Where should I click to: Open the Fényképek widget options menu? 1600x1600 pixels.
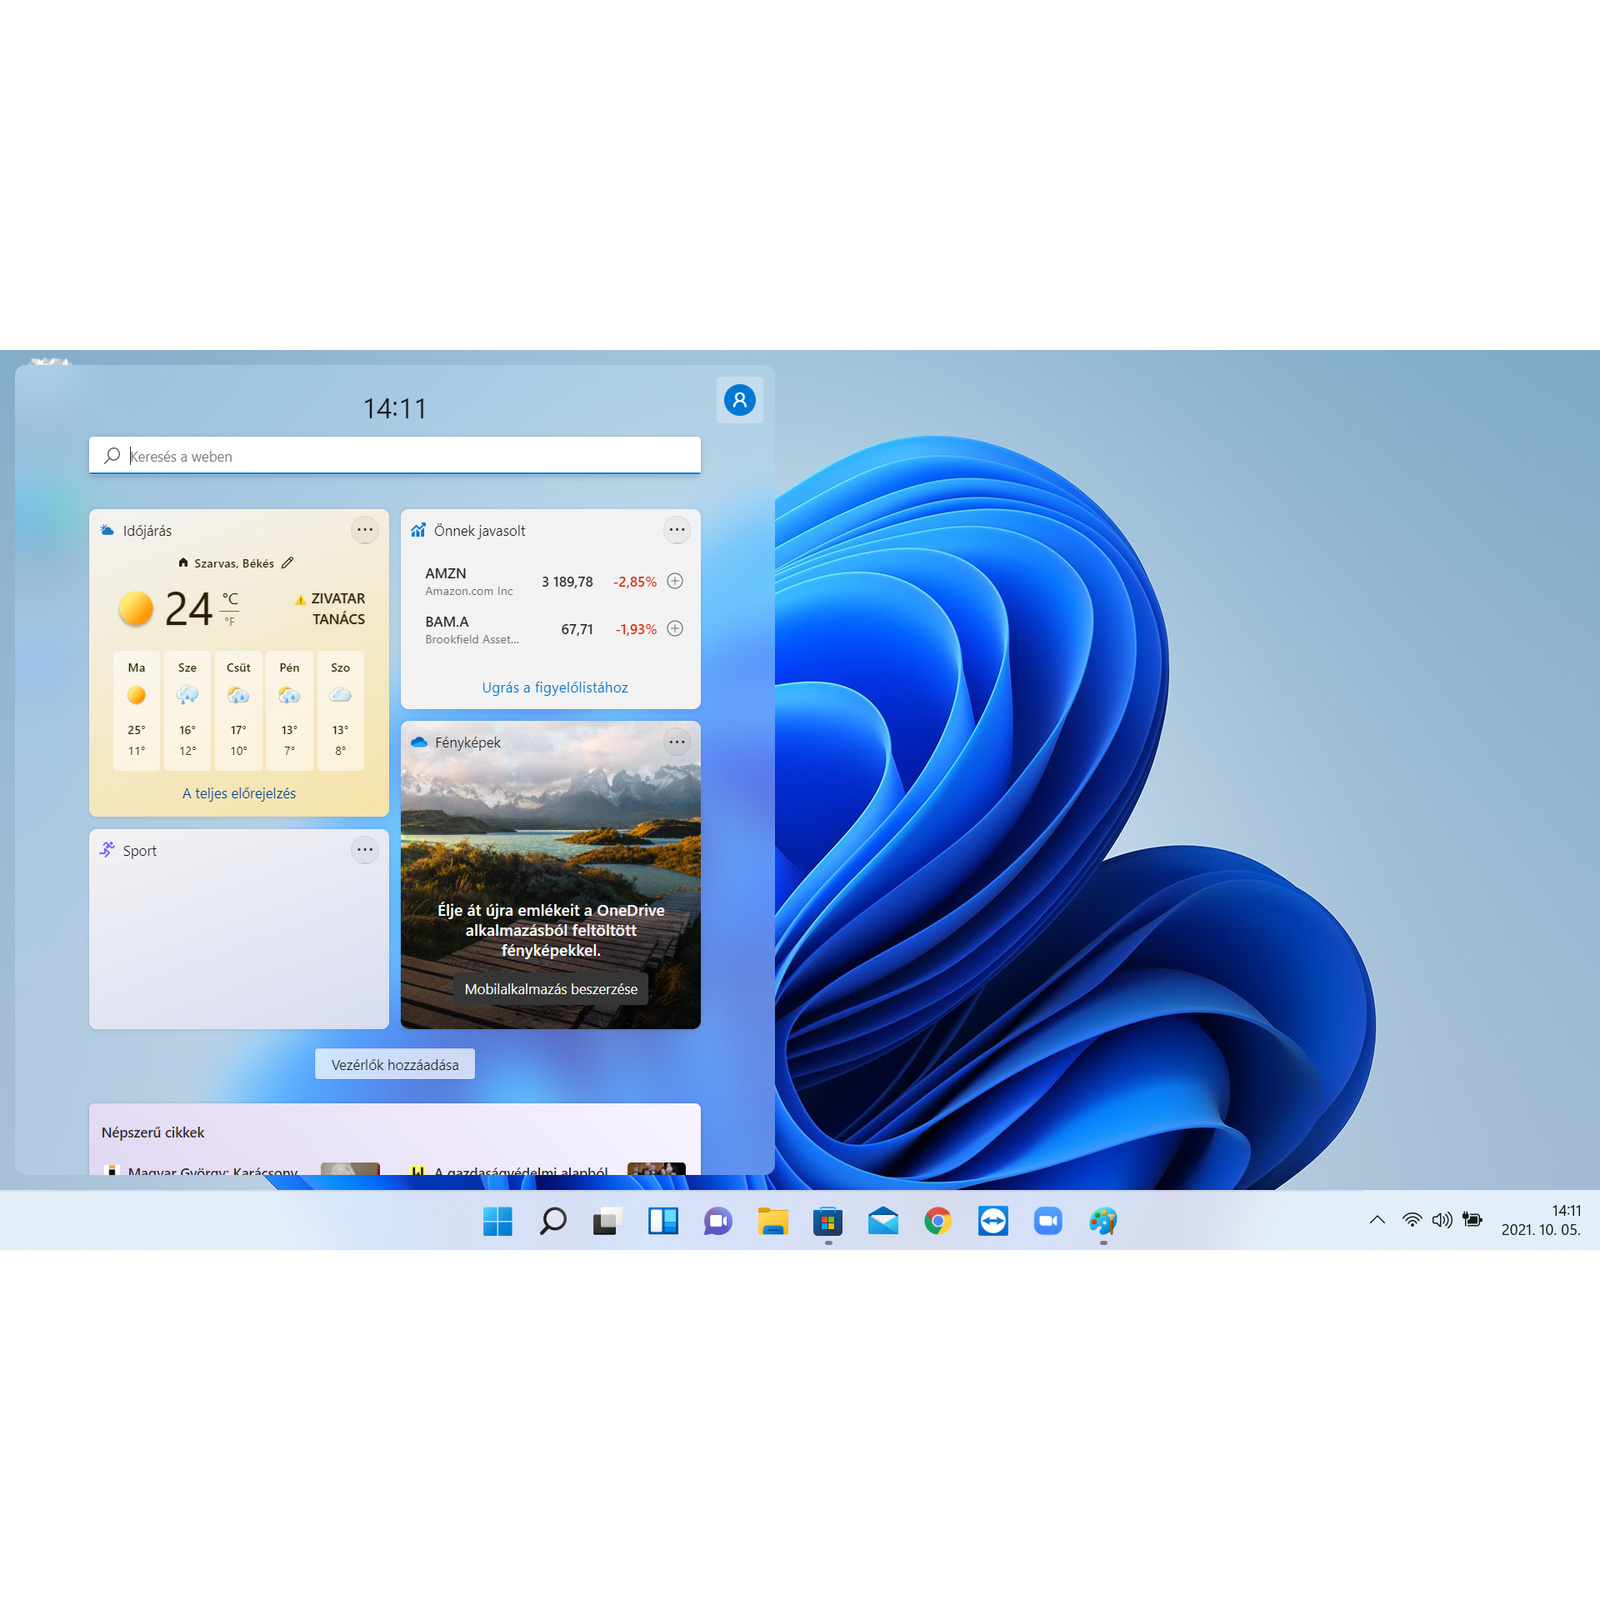click(677, 742)
